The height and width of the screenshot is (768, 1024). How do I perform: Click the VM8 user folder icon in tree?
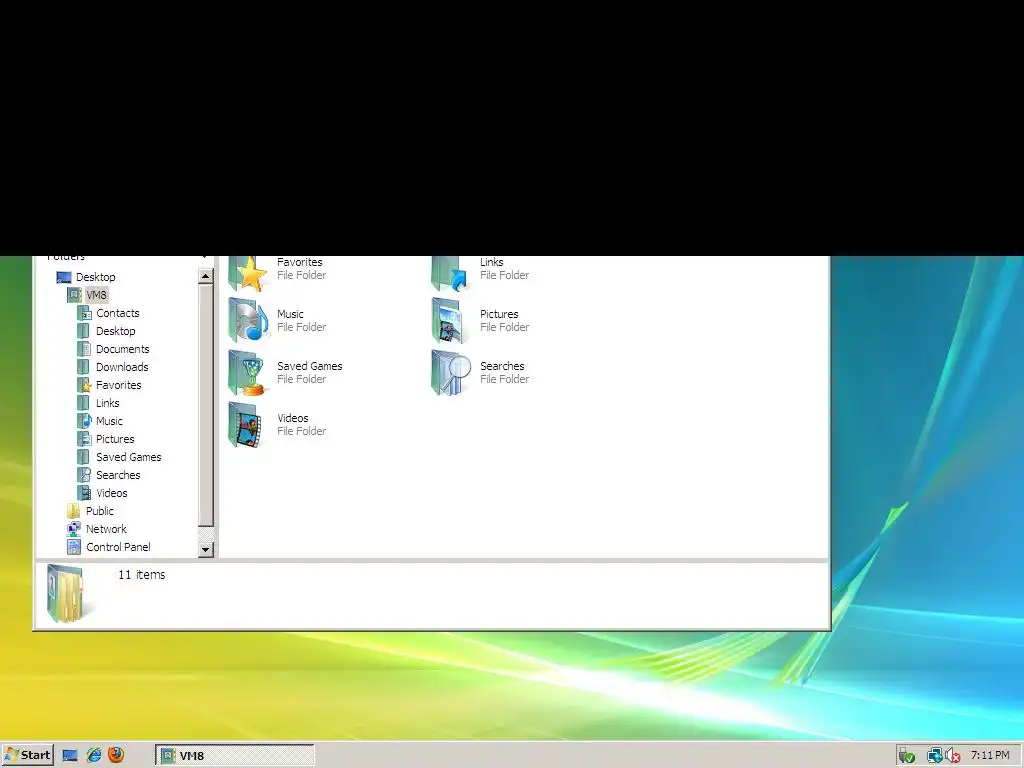(x=74, y=295)
